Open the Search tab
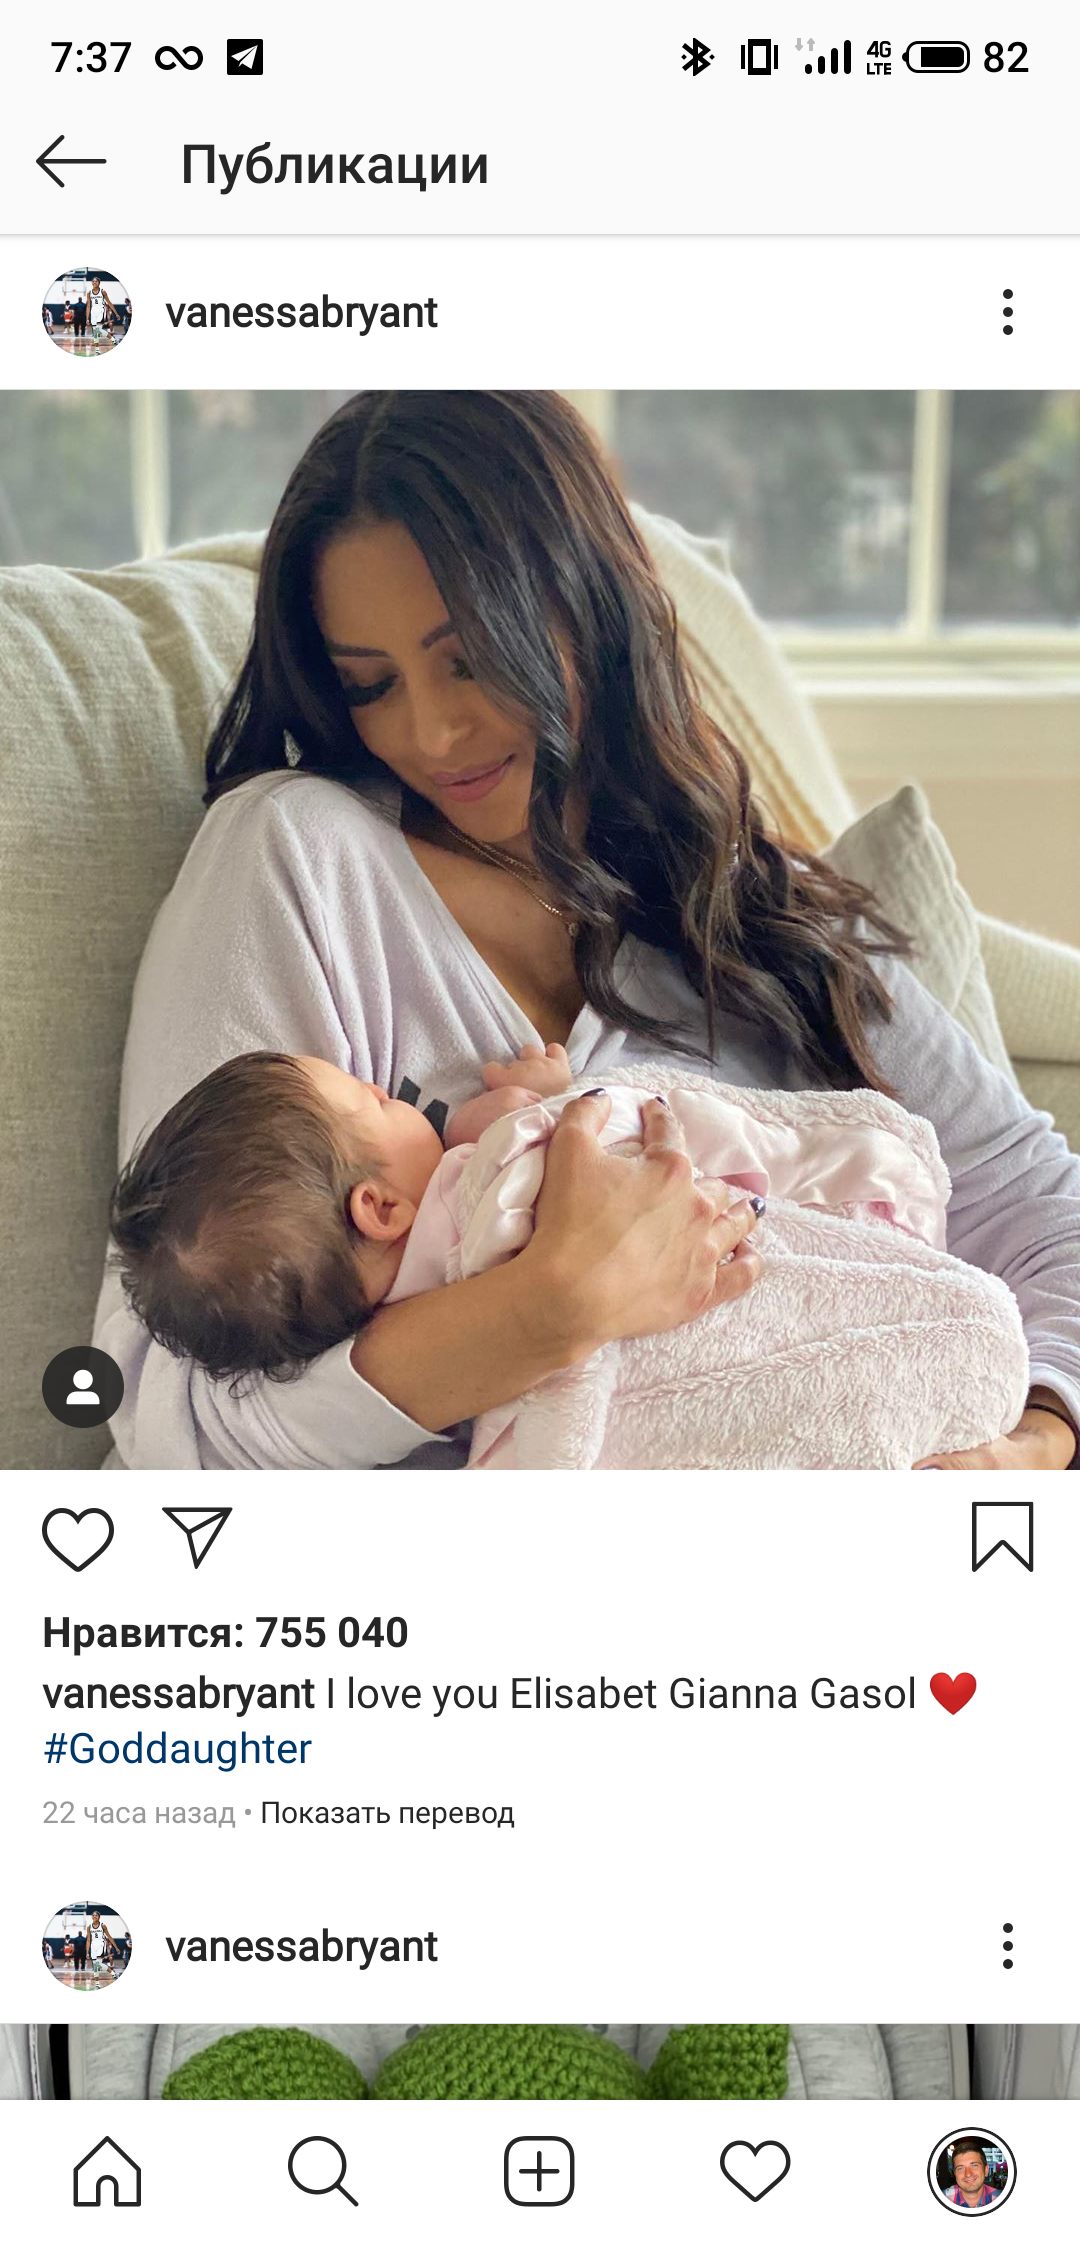Screen dimensions: 1080x2244 [322, 2171]
